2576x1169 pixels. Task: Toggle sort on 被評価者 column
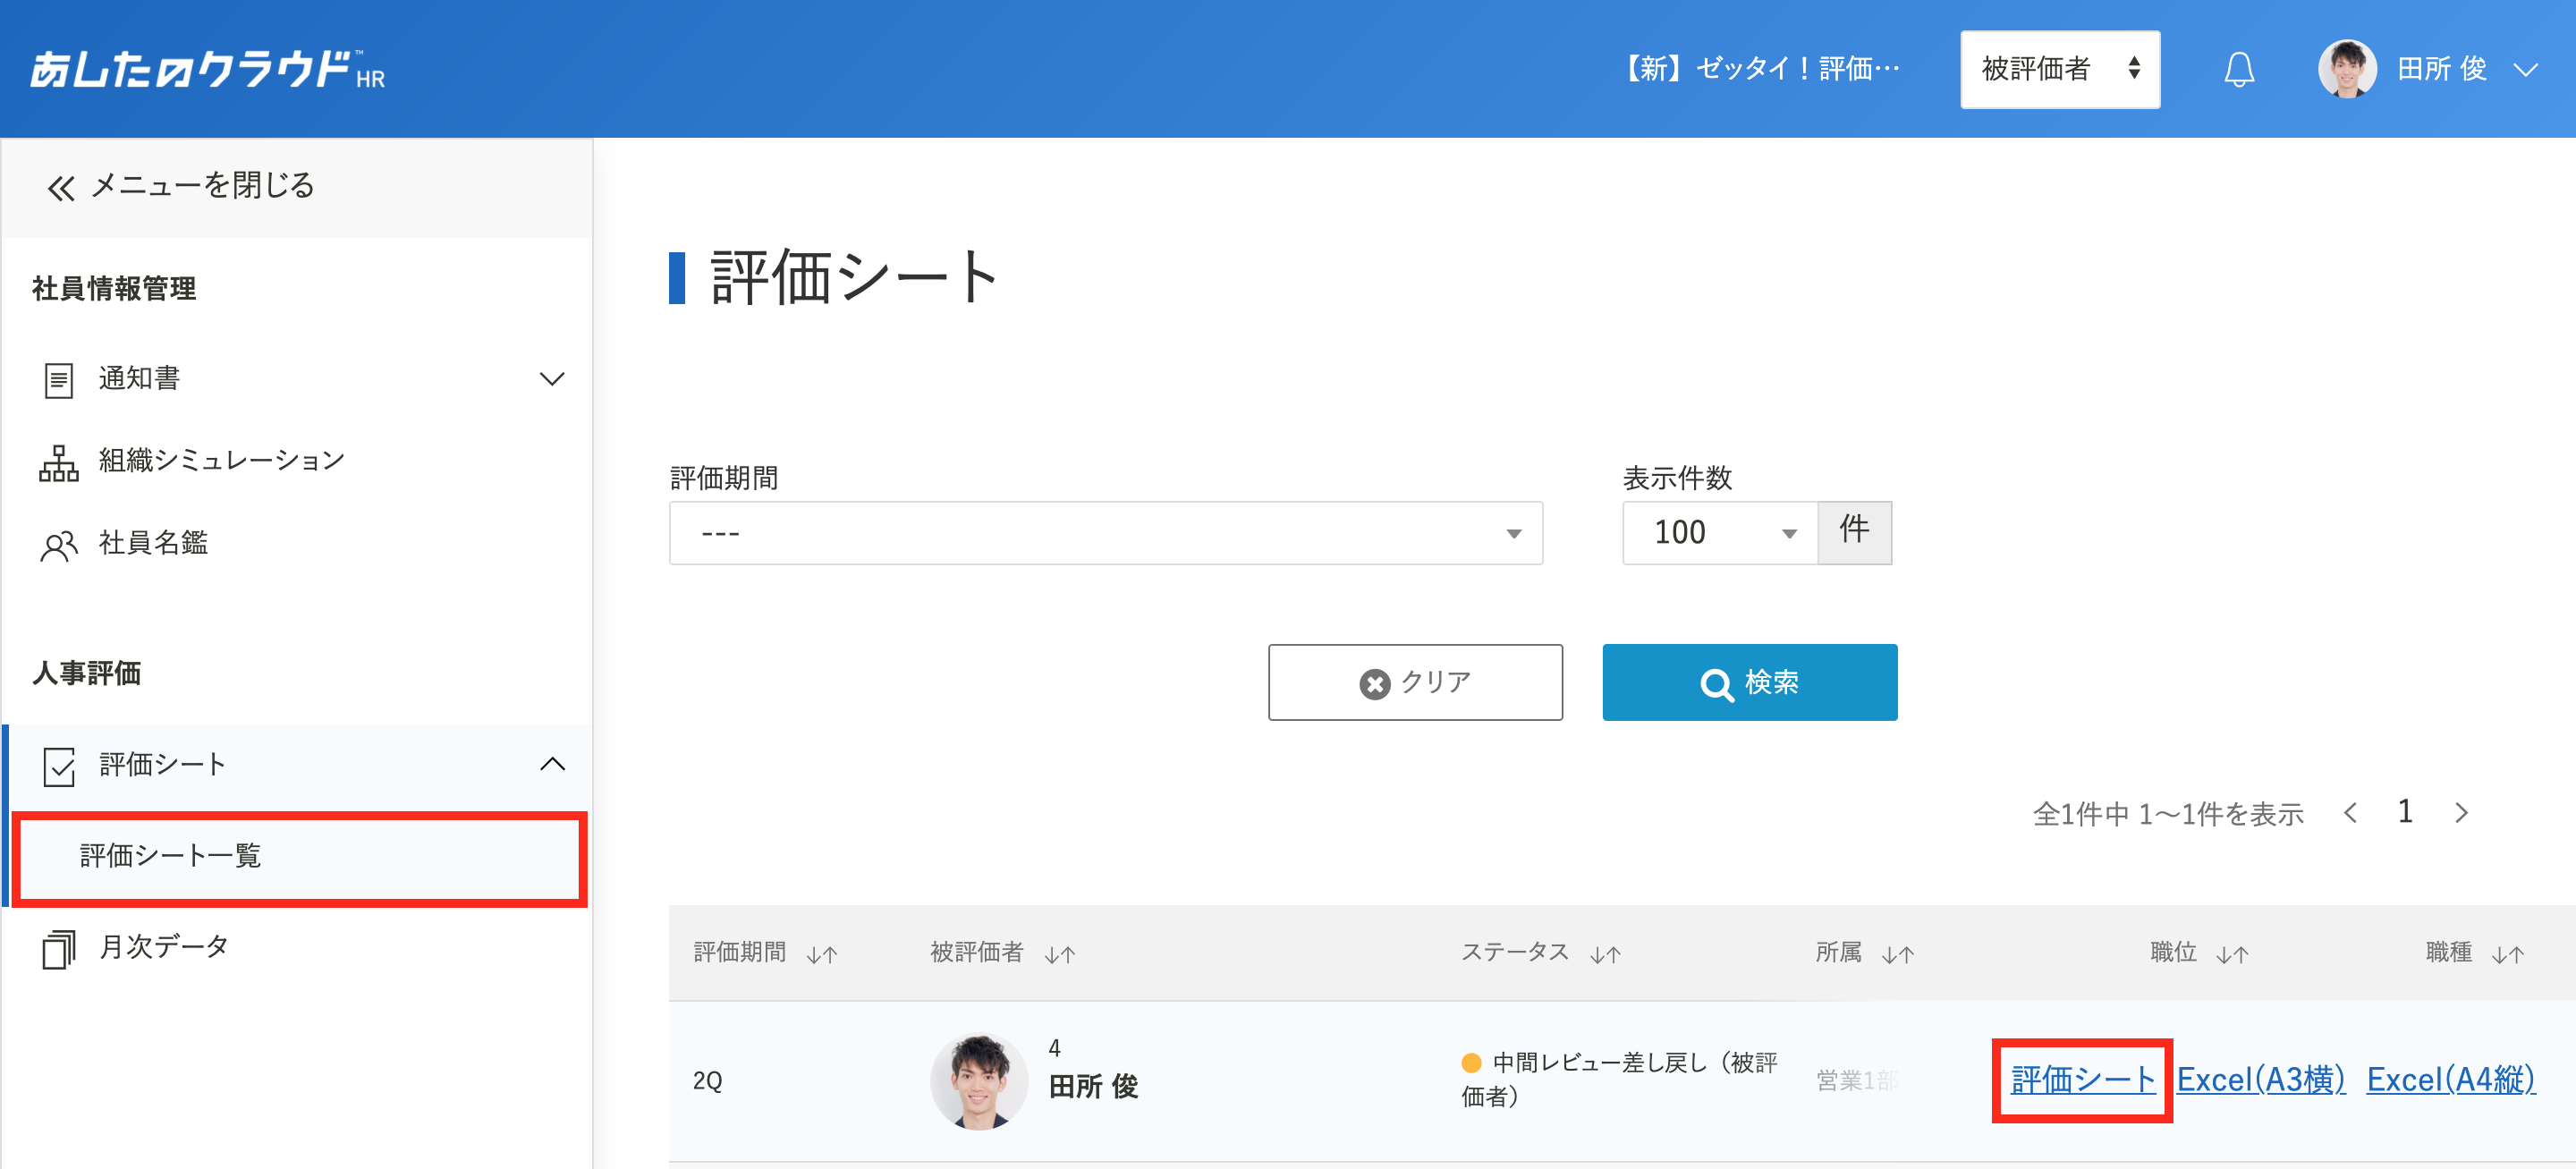[1060, 954]
